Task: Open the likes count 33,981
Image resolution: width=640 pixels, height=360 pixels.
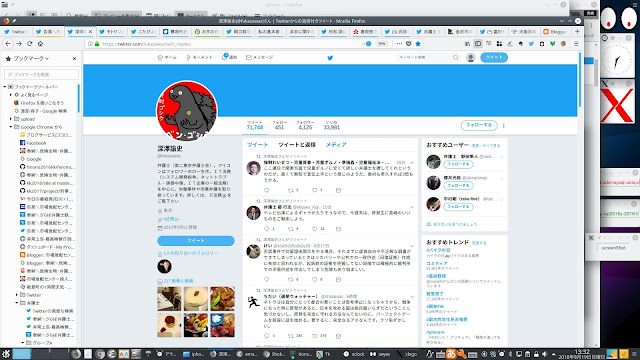Action: (331, 125)
